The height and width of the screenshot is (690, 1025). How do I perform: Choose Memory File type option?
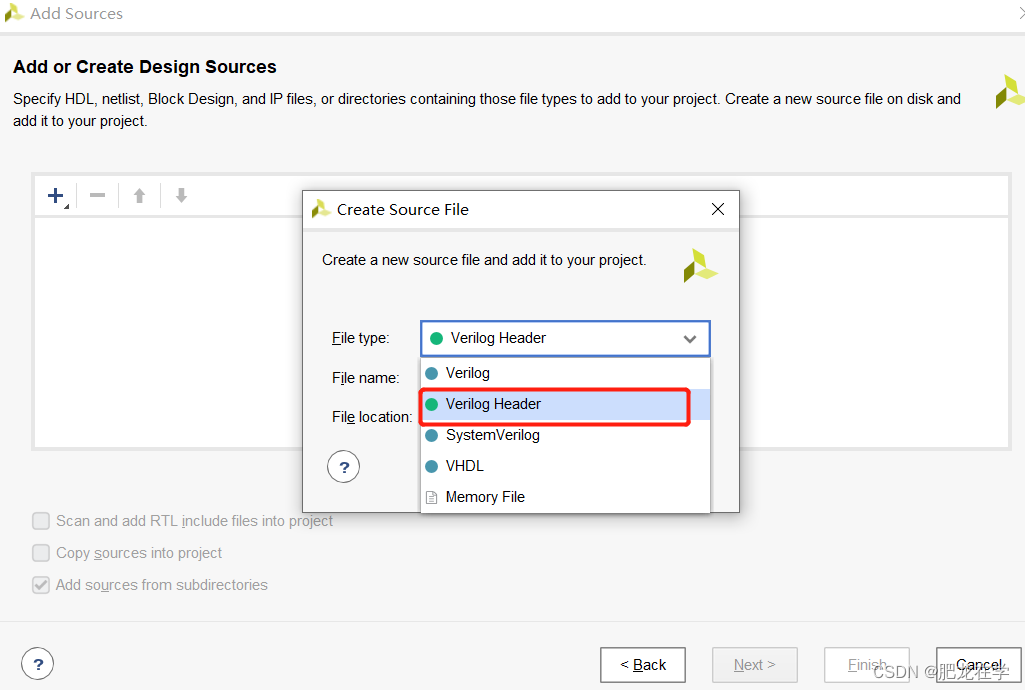pos(565,497)
